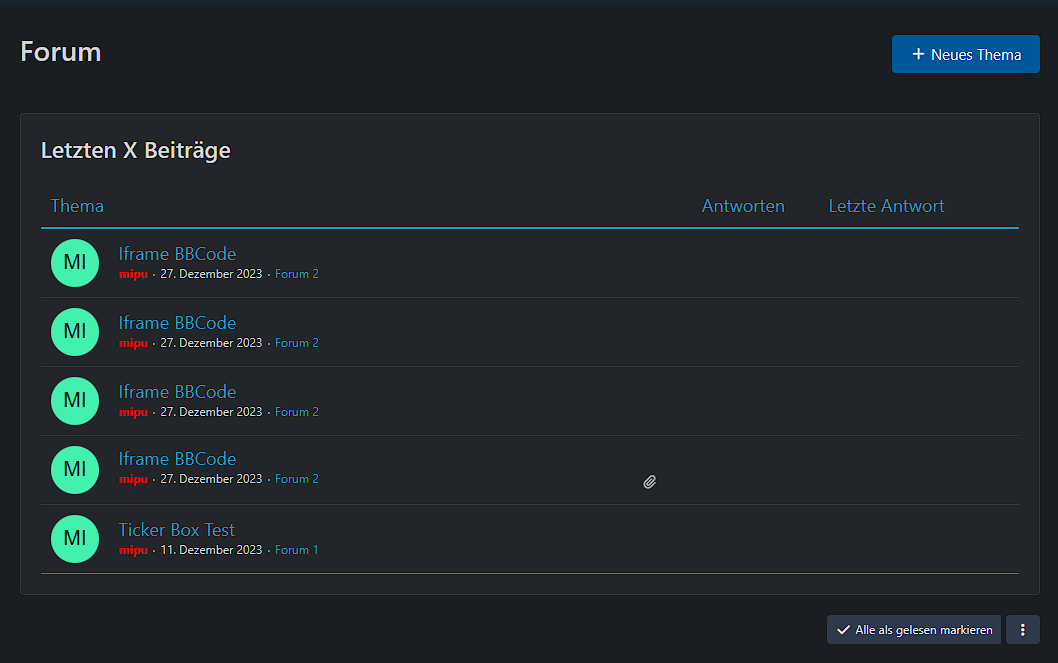Open the three-dots more options menu
1058x663 pixels.
(x=1022, y=630)
